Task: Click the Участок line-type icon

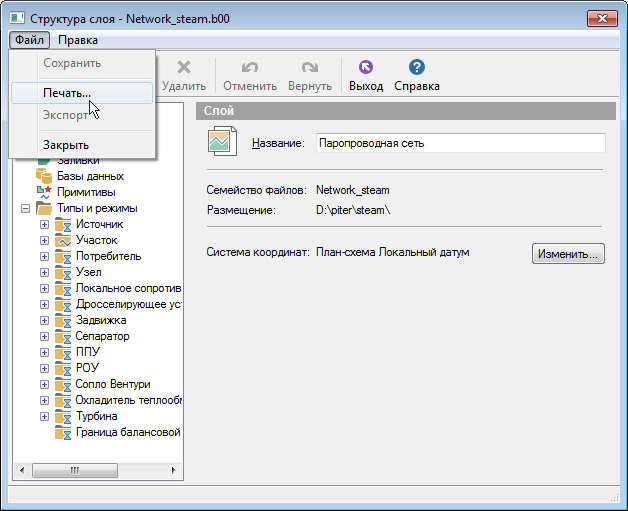Action: (x=63, y=241)
